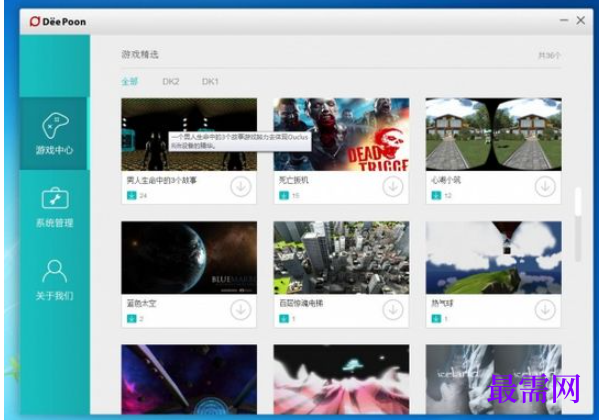The width and height of the screenshot is (599, 420).
Task: Filter games by the DK2 tab
Action: pyautogui.click(x=171, y=81)
